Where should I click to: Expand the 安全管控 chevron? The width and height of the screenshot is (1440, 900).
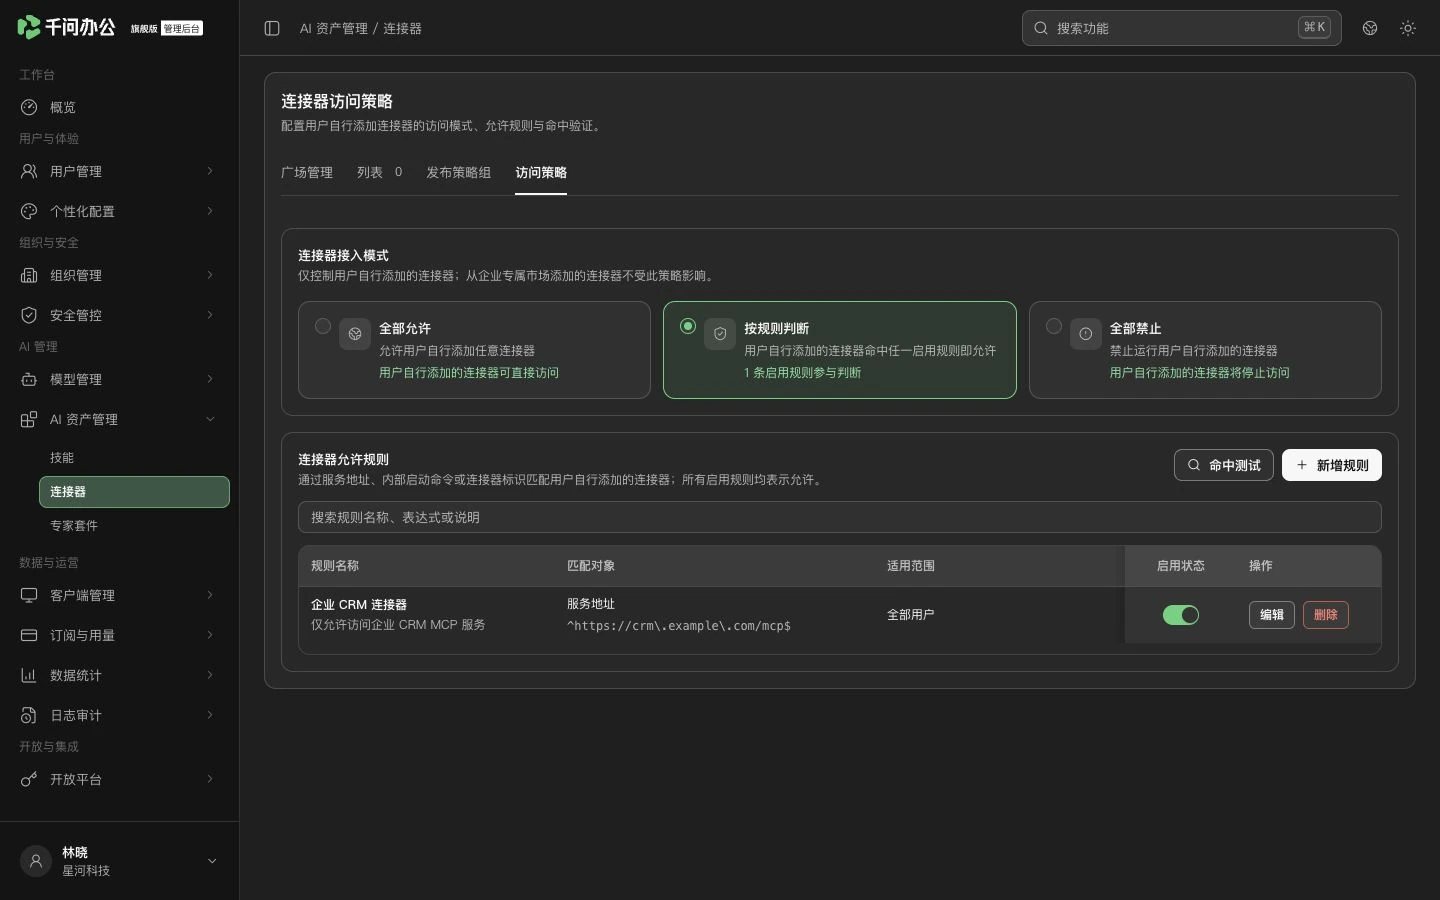(210, 315)
